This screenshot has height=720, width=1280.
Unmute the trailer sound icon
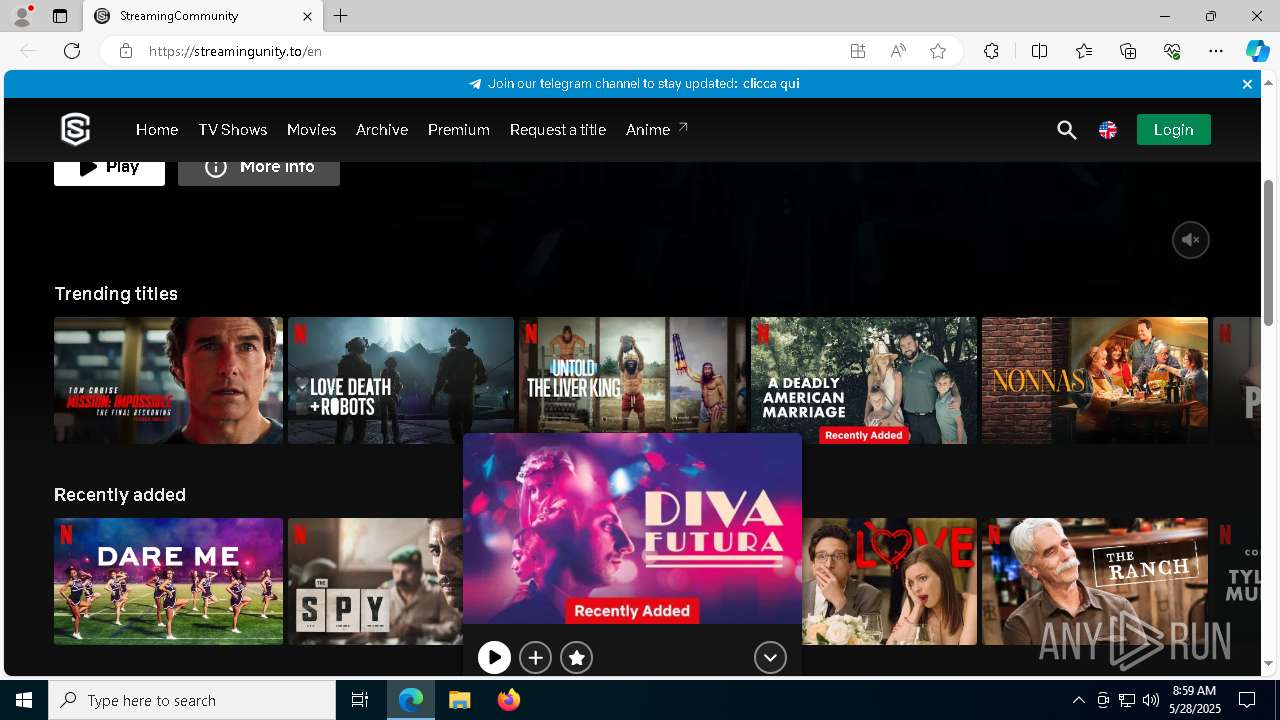point(1191,240)
